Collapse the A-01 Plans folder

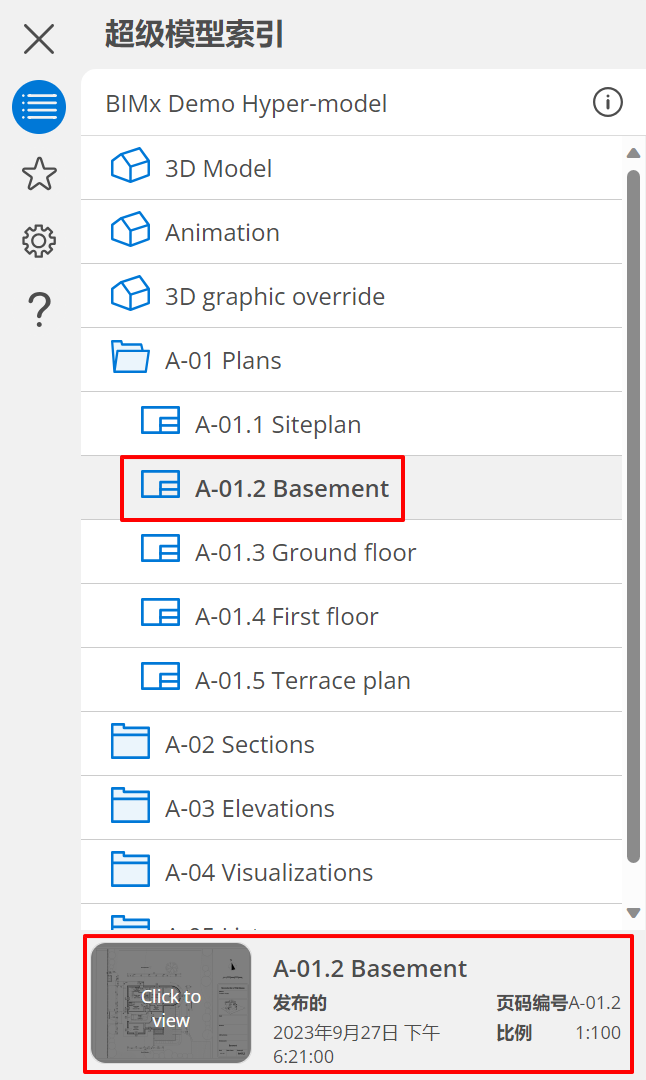(x=222, y=360)
